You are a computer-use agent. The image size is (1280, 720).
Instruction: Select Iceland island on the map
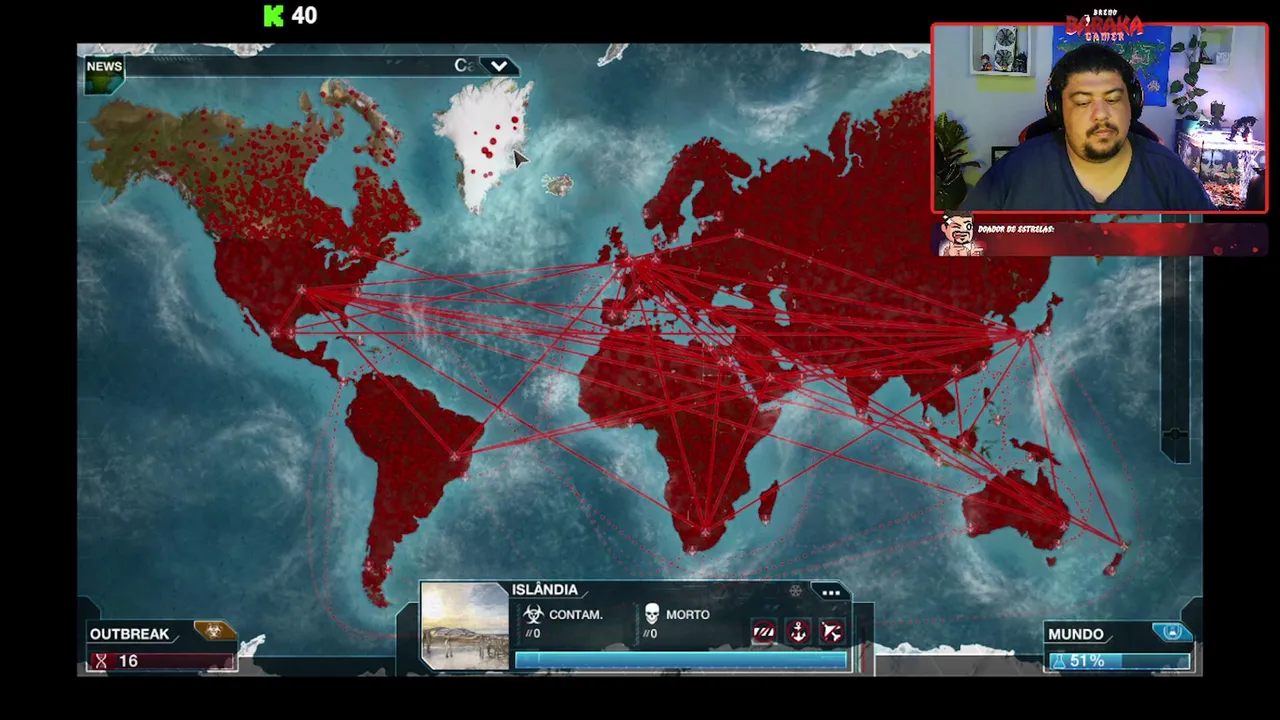click(x=557, y=185)
